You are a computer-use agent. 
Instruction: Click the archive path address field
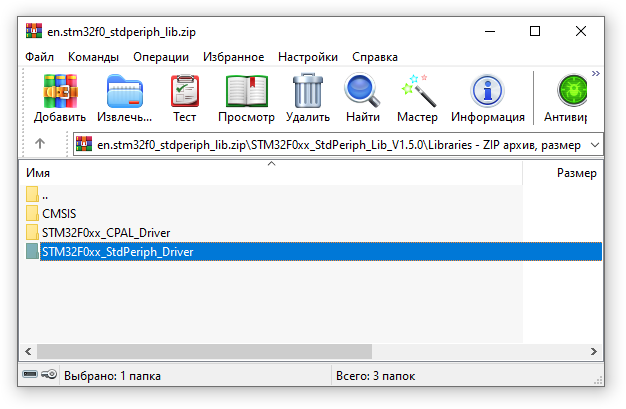tap(338, 144)
